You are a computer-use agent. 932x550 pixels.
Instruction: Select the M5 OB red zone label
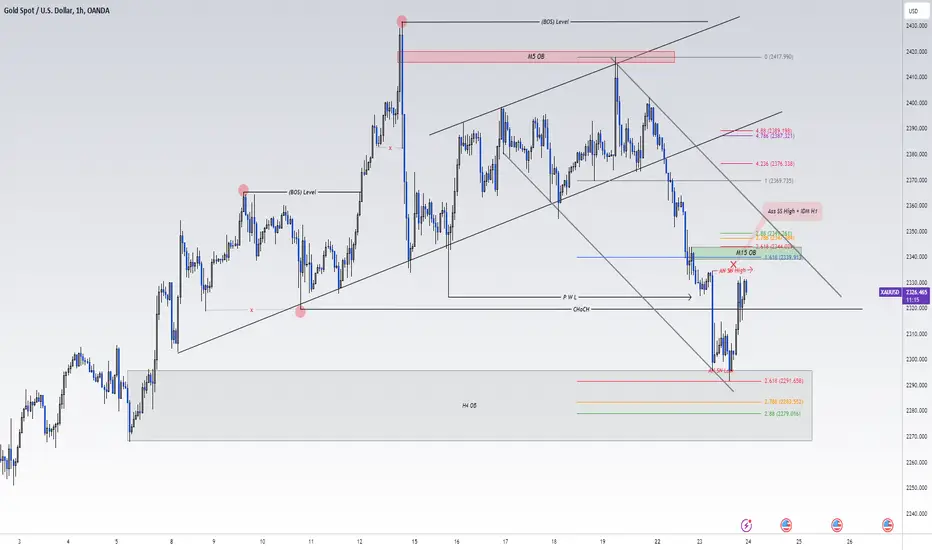point(536,56)
